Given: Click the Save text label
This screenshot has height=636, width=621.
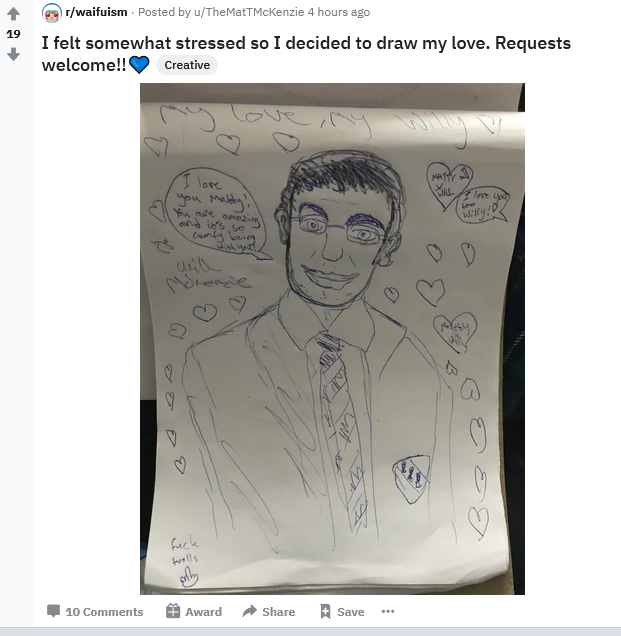Looking at the screenshot, I should [351, 612].
